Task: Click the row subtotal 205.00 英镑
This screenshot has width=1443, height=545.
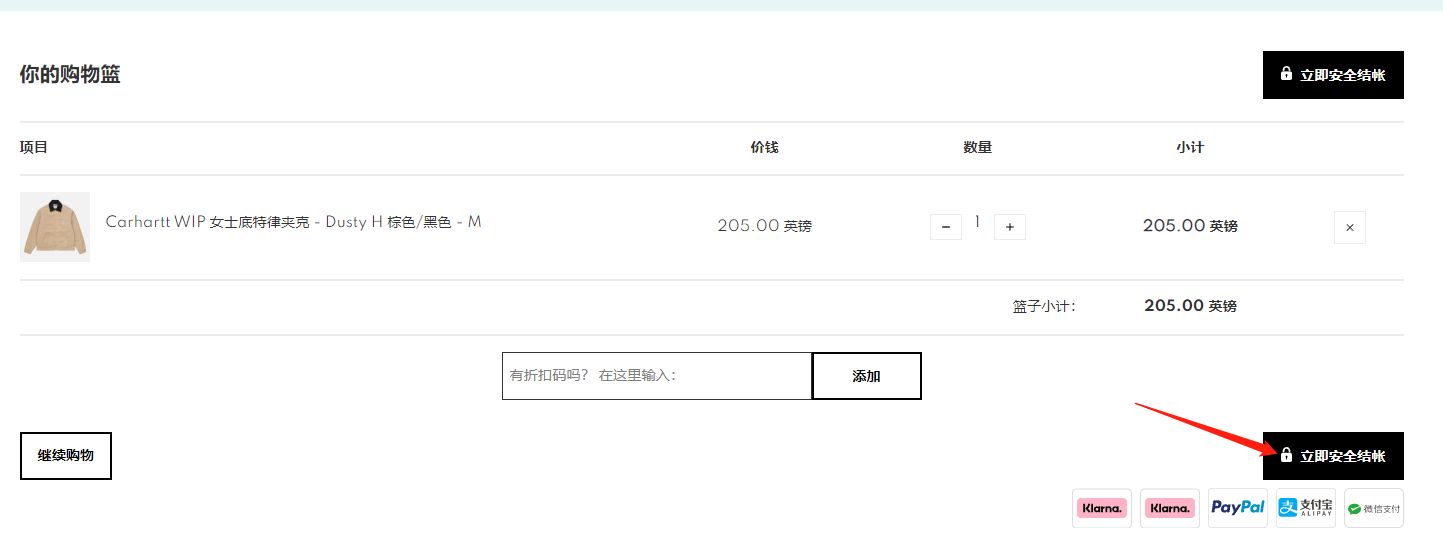Action: pos(1190,226)
